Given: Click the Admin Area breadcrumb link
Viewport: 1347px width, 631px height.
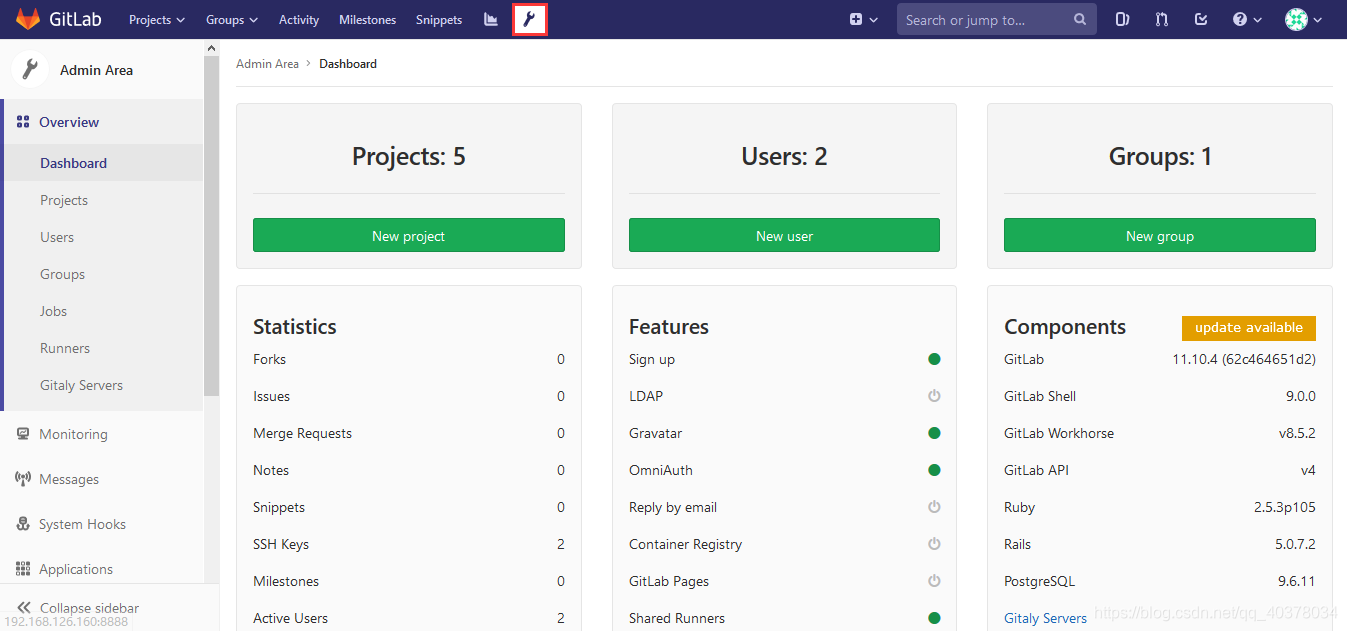Looking at the screenshot, I should tap(267, 63).
